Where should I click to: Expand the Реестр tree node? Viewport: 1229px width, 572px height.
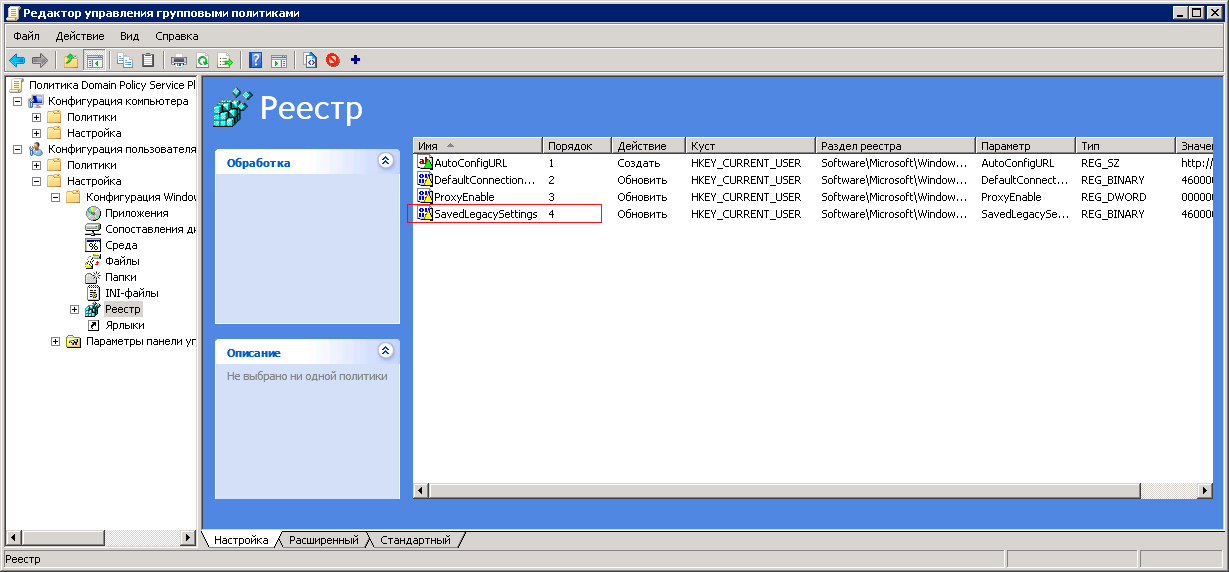coord(74,309)
